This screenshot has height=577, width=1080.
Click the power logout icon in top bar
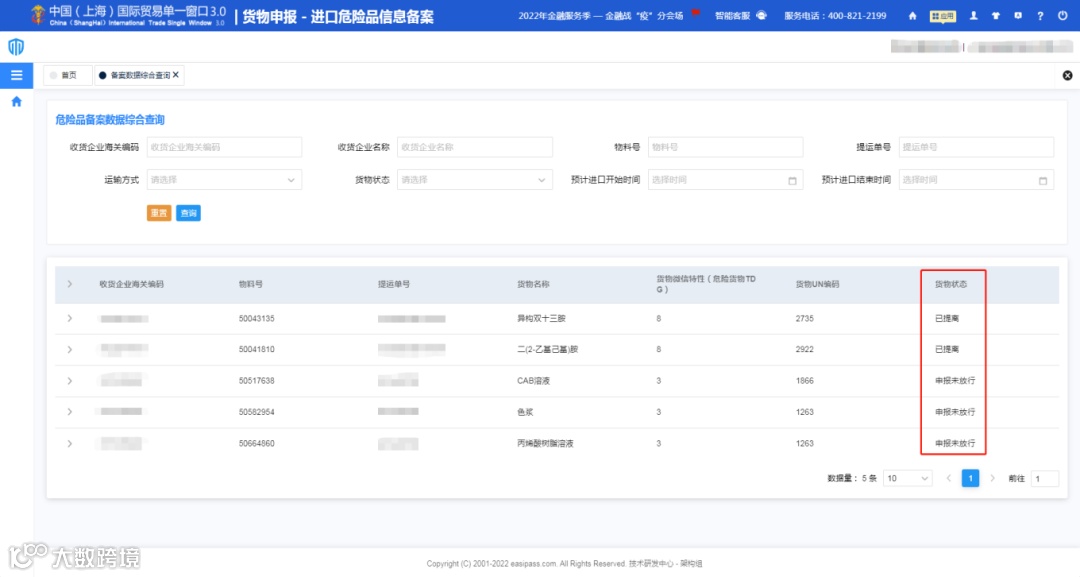point(1062,16)
